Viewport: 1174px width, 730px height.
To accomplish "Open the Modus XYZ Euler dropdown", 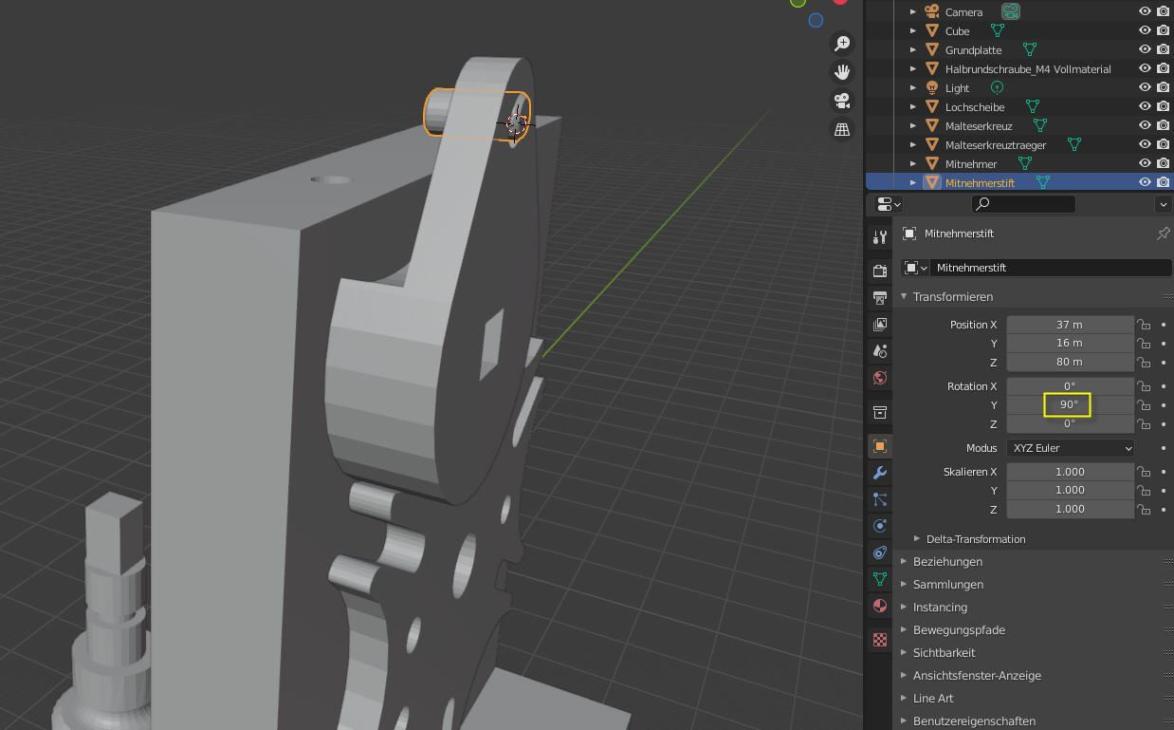I will pos(1070,448).
